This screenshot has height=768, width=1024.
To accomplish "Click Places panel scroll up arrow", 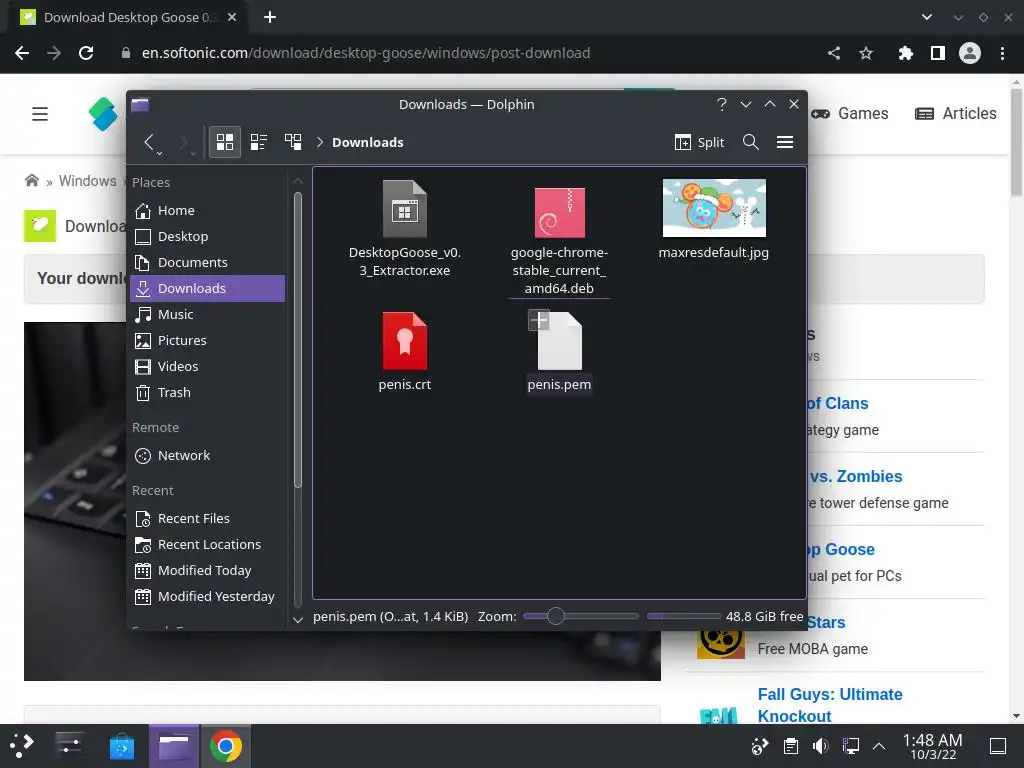I will 298,181.
